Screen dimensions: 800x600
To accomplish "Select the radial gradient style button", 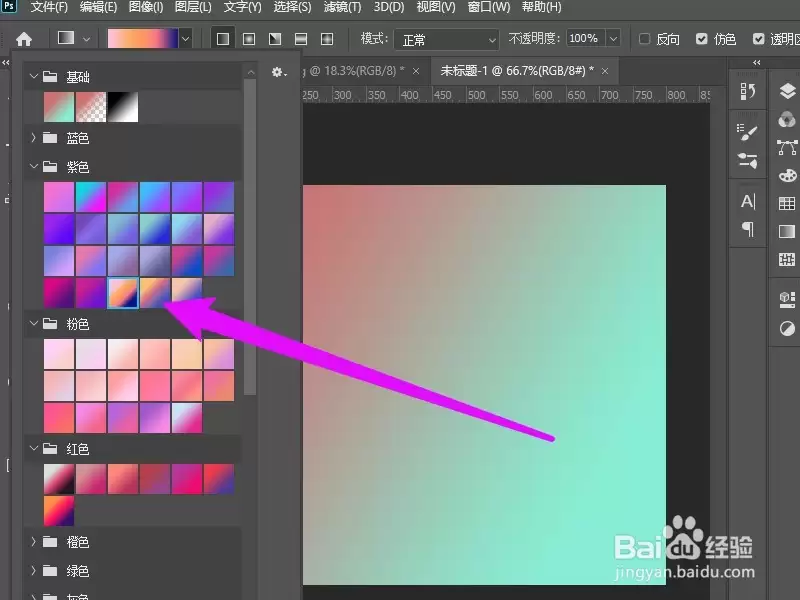I will tap(249, 39).
